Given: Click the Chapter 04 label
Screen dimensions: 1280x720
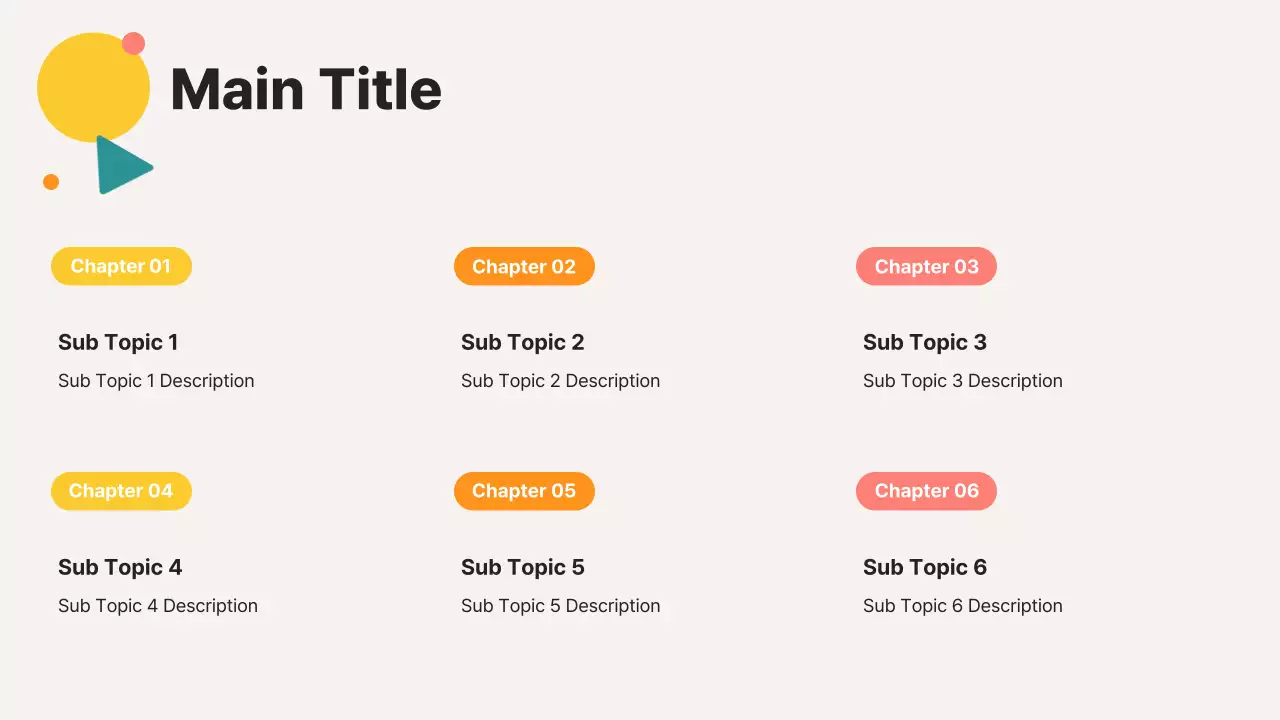Looking at the screenshot, I should [x=121, y=491].
